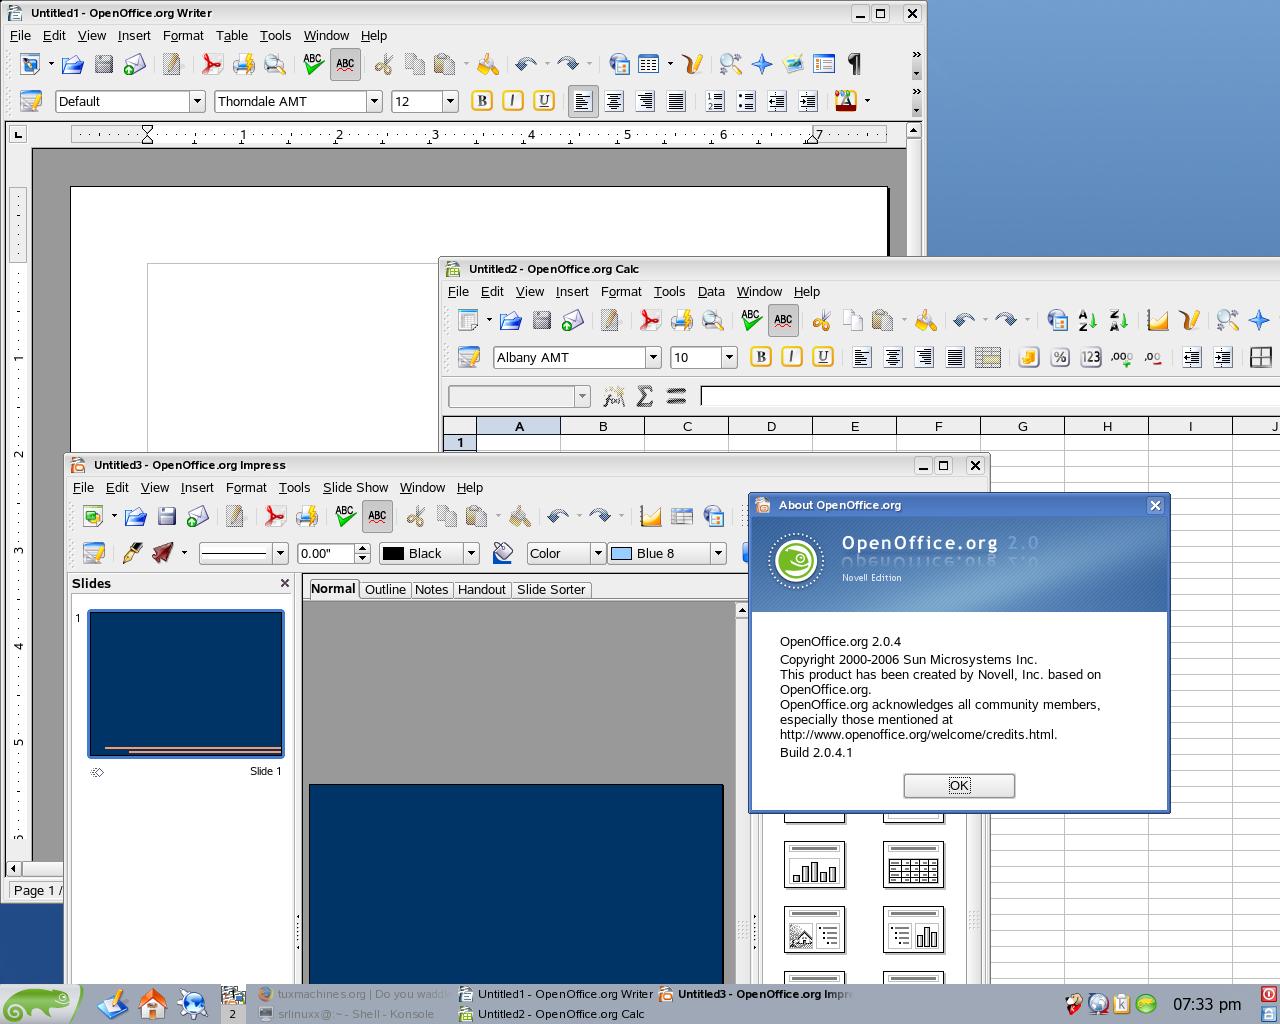Open the Navigator in Writer toolbar
The image size is (1280, 1024).
pyautogui.click(x=762, y=65)
